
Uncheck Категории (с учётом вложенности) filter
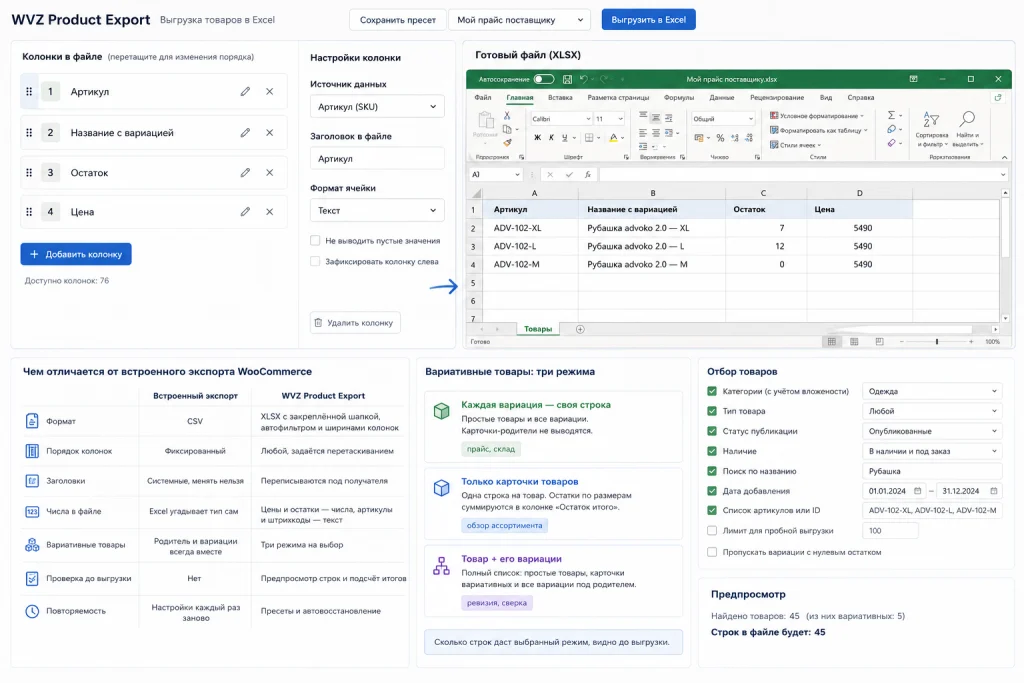coord(712,391)
